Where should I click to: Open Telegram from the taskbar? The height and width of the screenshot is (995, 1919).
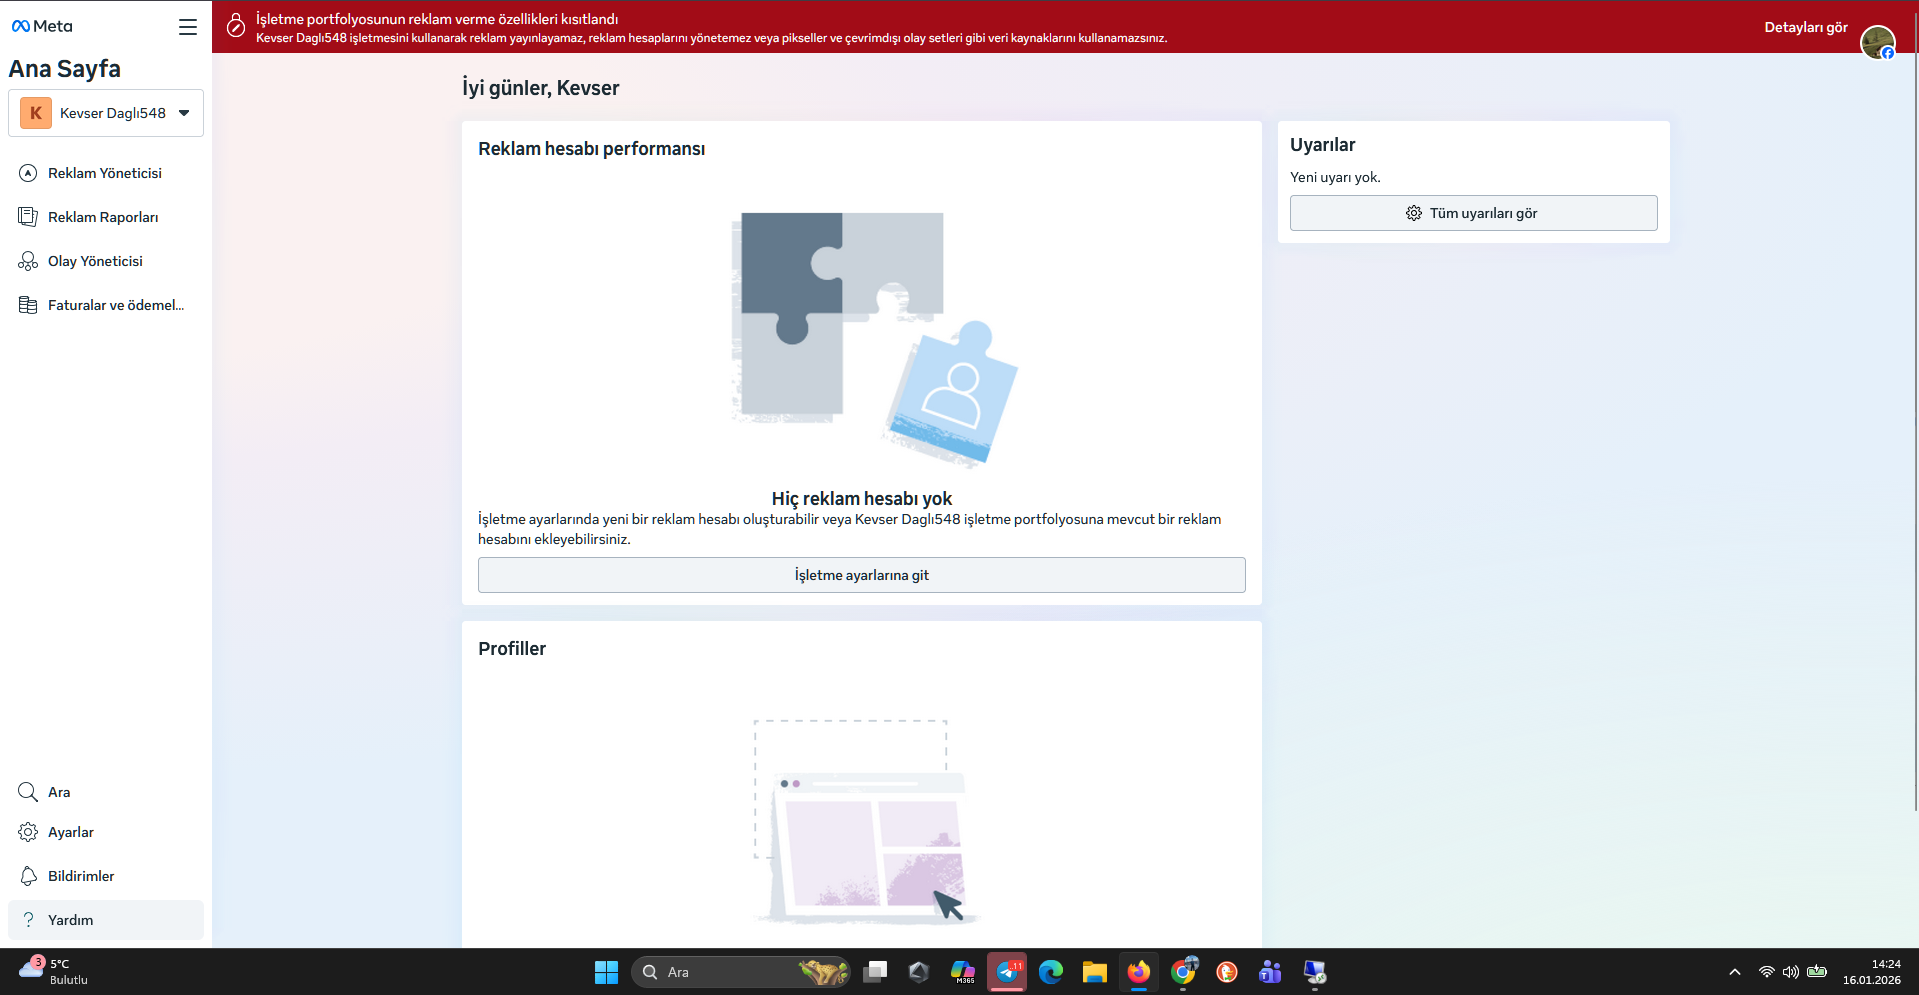(x=1007, y=972)
